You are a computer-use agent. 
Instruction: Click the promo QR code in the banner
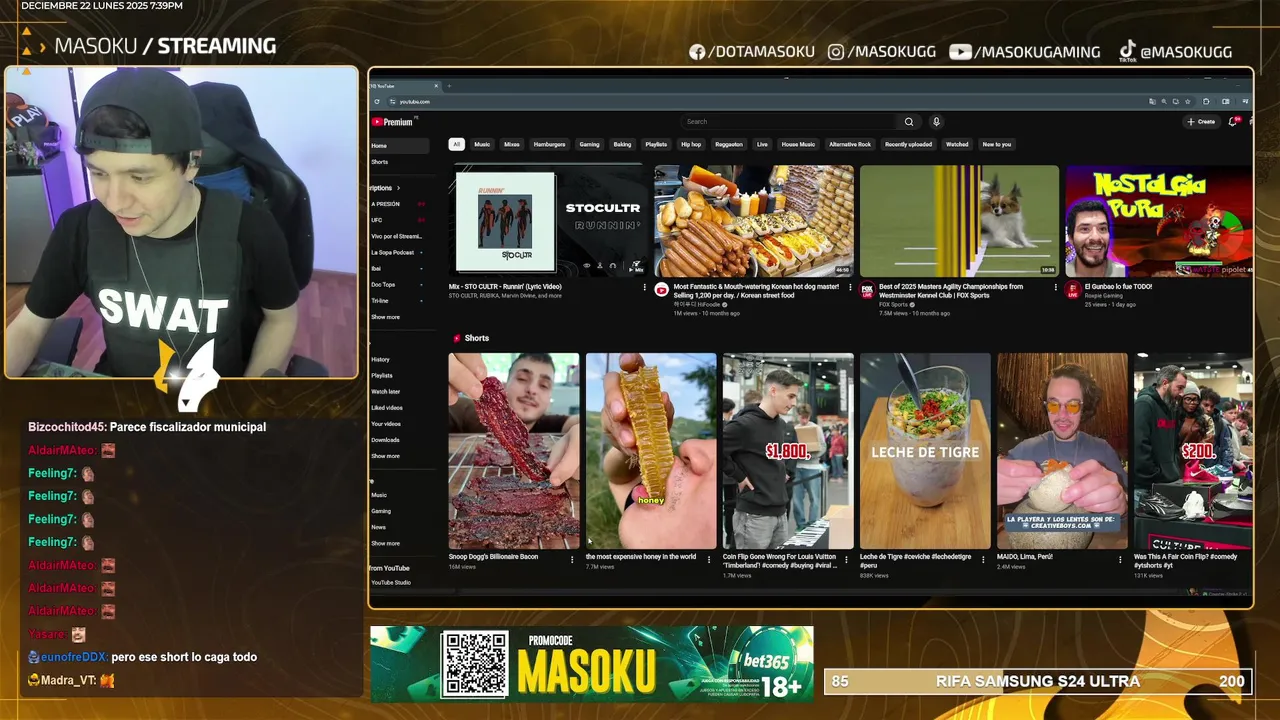[x=475, y=664]
